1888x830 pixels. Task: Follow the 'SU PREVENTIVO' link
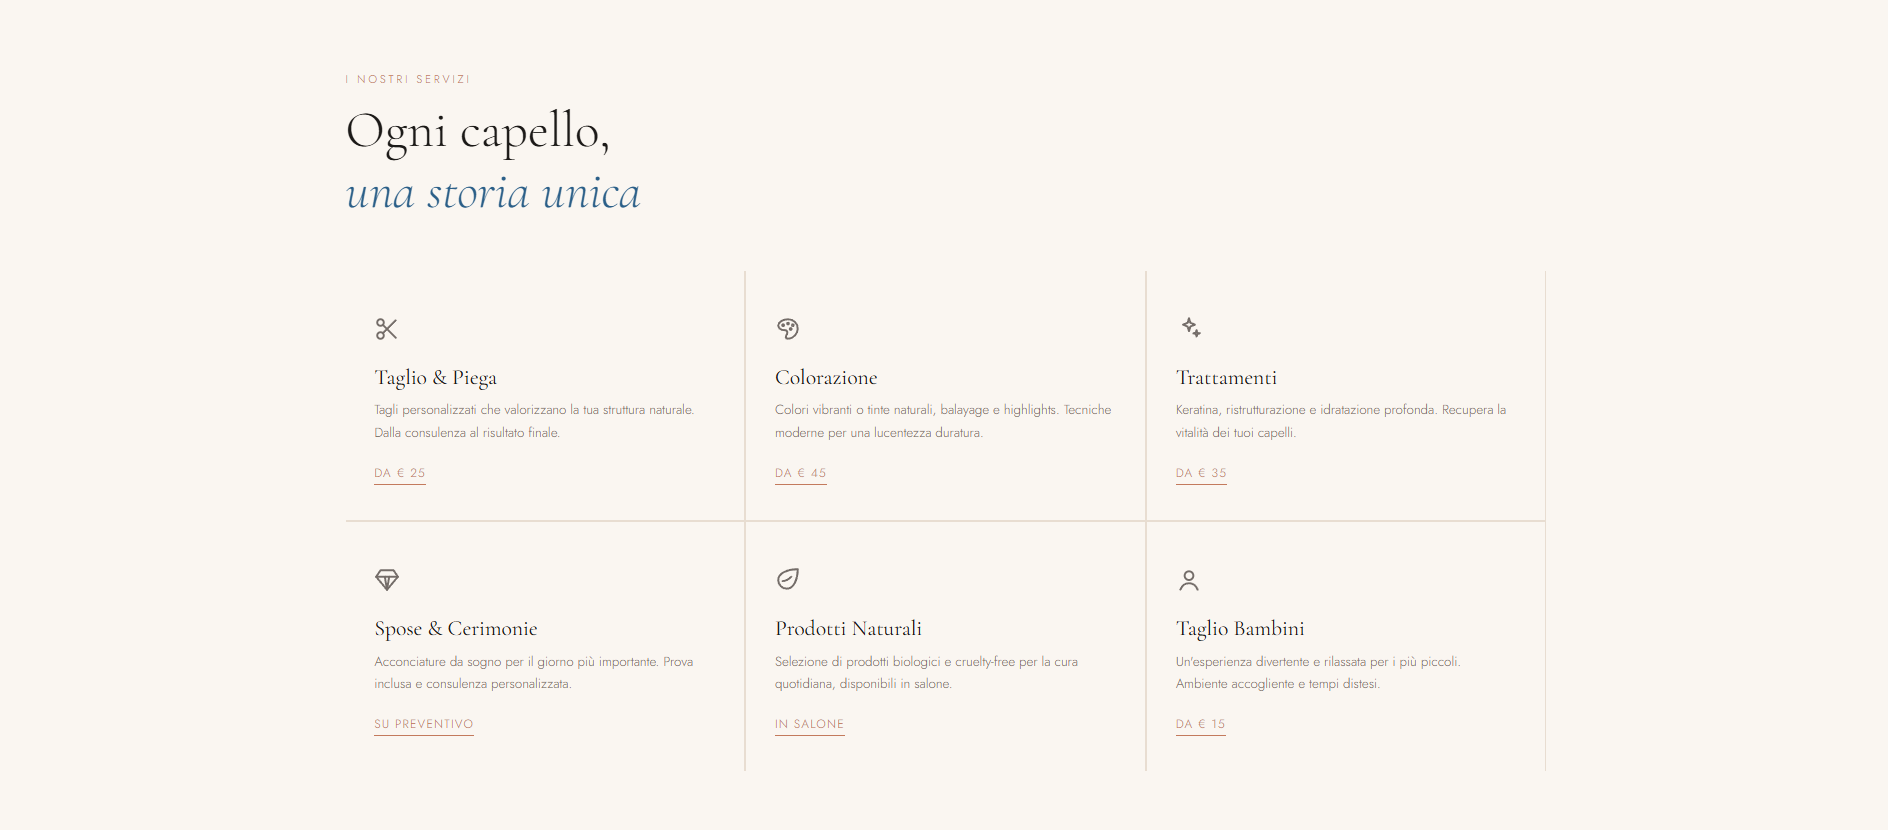tap(424, 724)
